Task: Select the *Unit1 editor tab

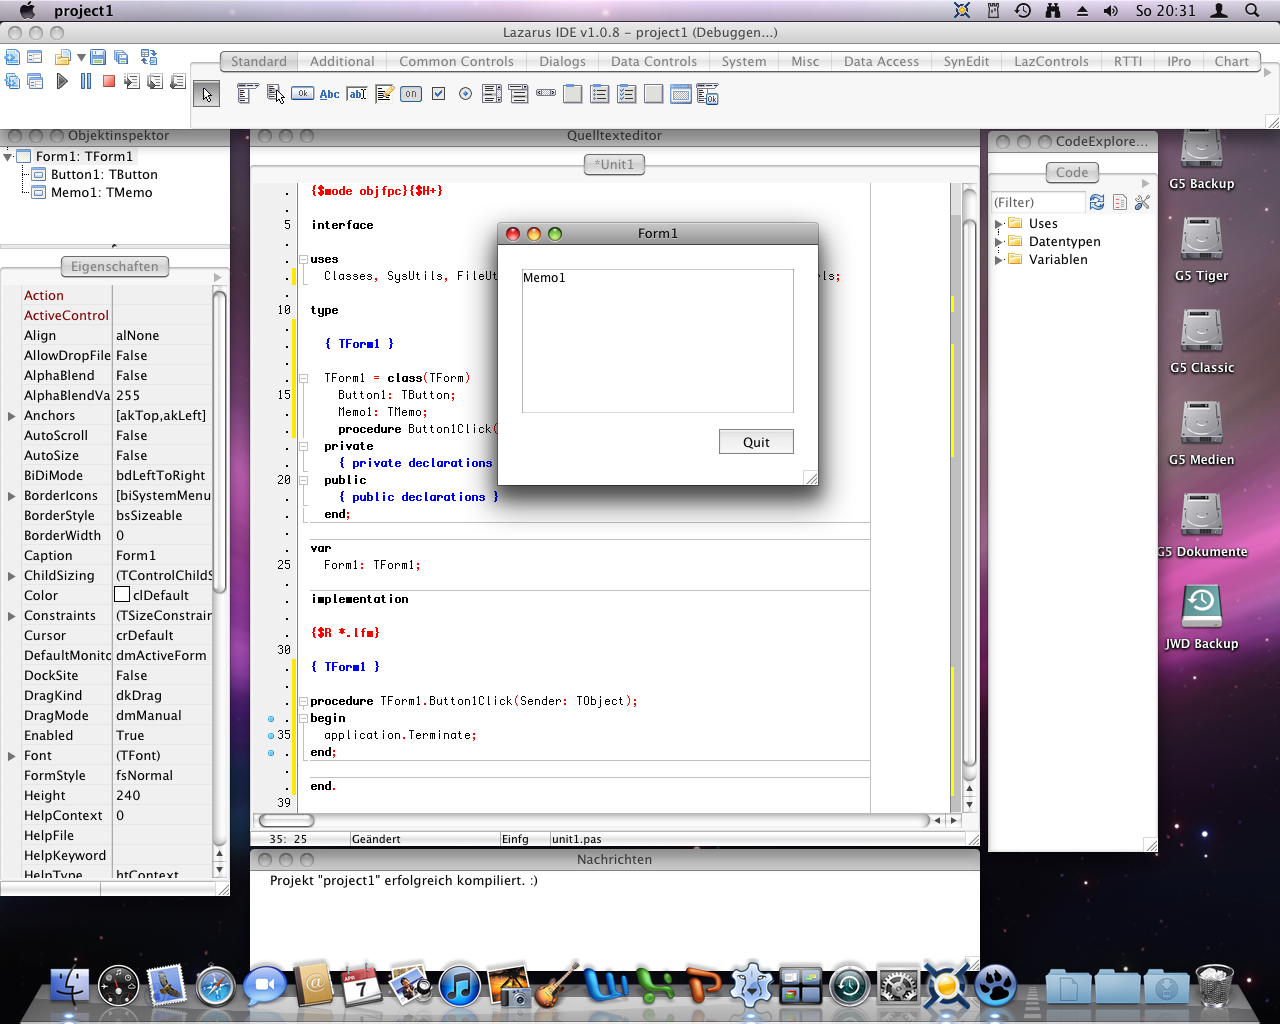Action: click(x=614, y=164)
